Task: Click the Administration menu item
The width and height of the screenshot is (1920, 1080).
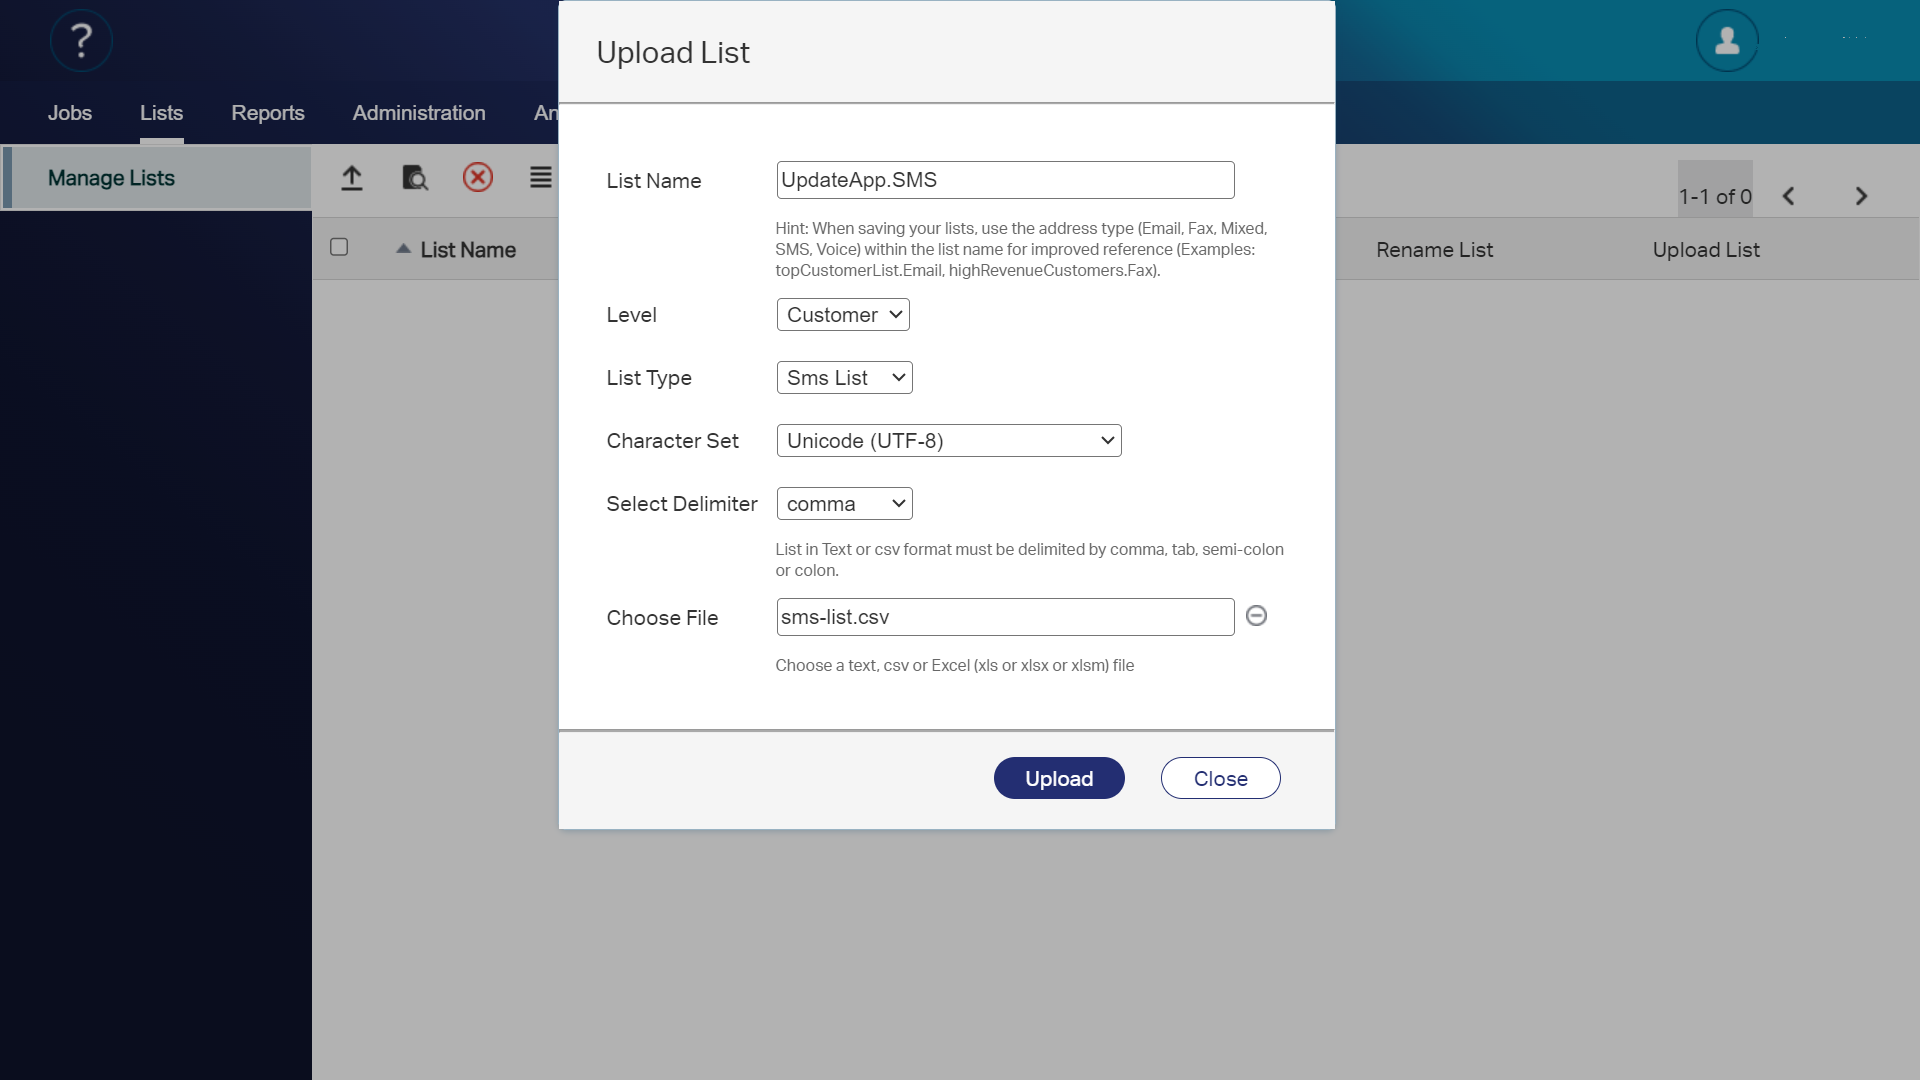Action: (x=418, y=112)
